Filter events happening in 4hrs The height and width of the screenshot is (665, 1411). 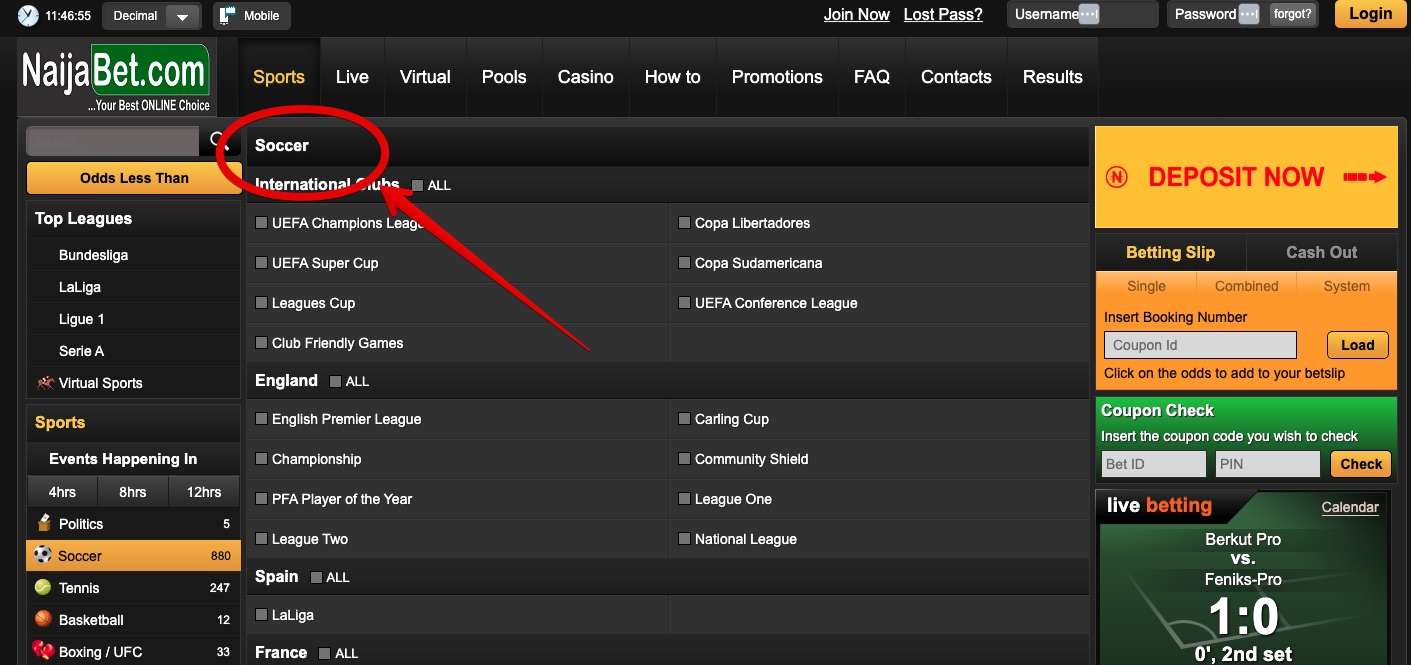point(62,492)
